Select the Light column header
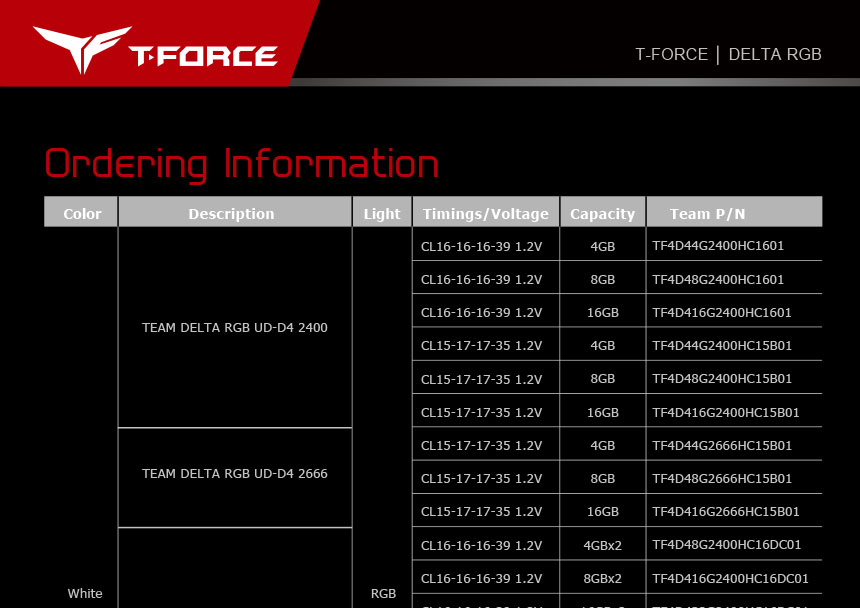 [382, 213]
